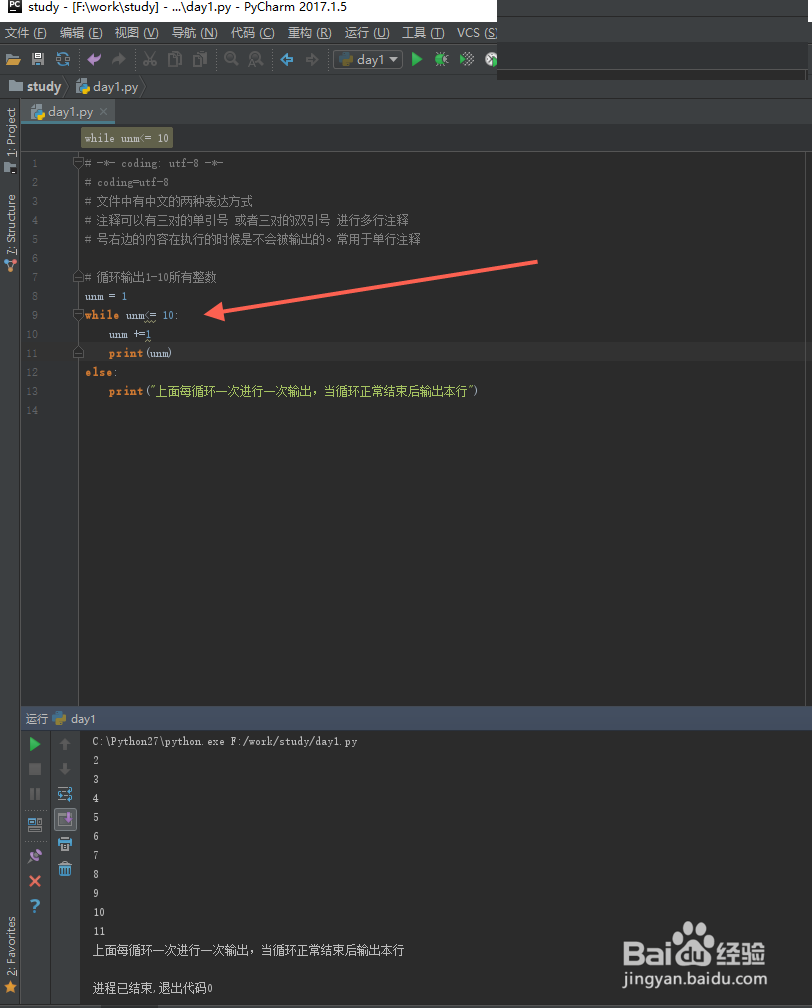
Task: Pin the Run tab with pushpin icon
Action: (x=35, y=856)
